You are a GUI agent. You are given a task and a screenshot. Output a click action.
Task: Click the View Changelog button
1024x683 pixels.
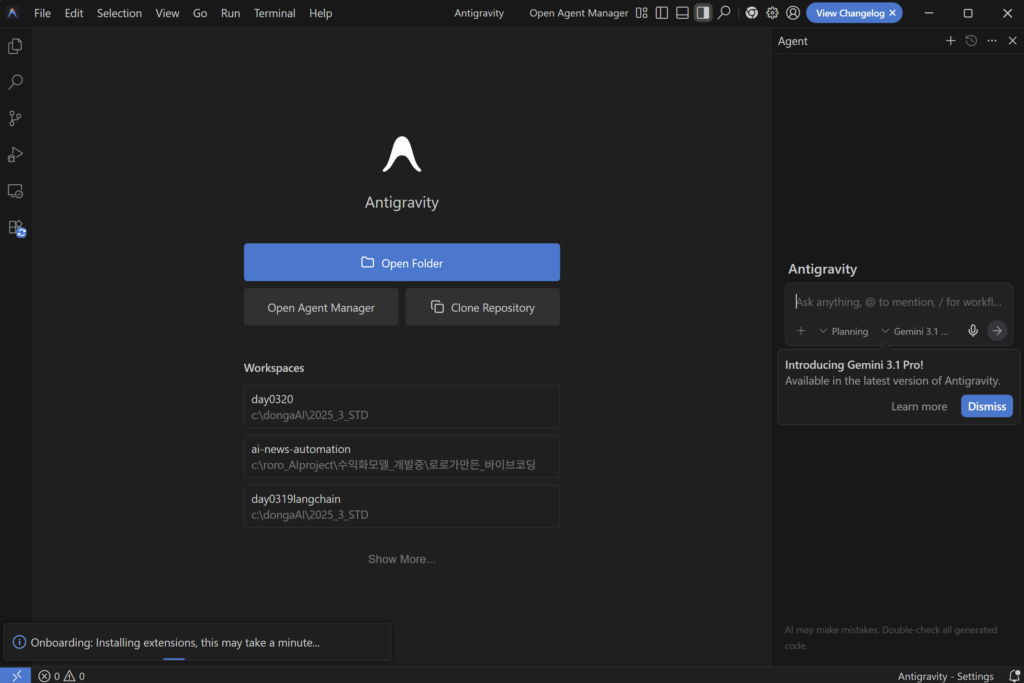tap(850, 13)
